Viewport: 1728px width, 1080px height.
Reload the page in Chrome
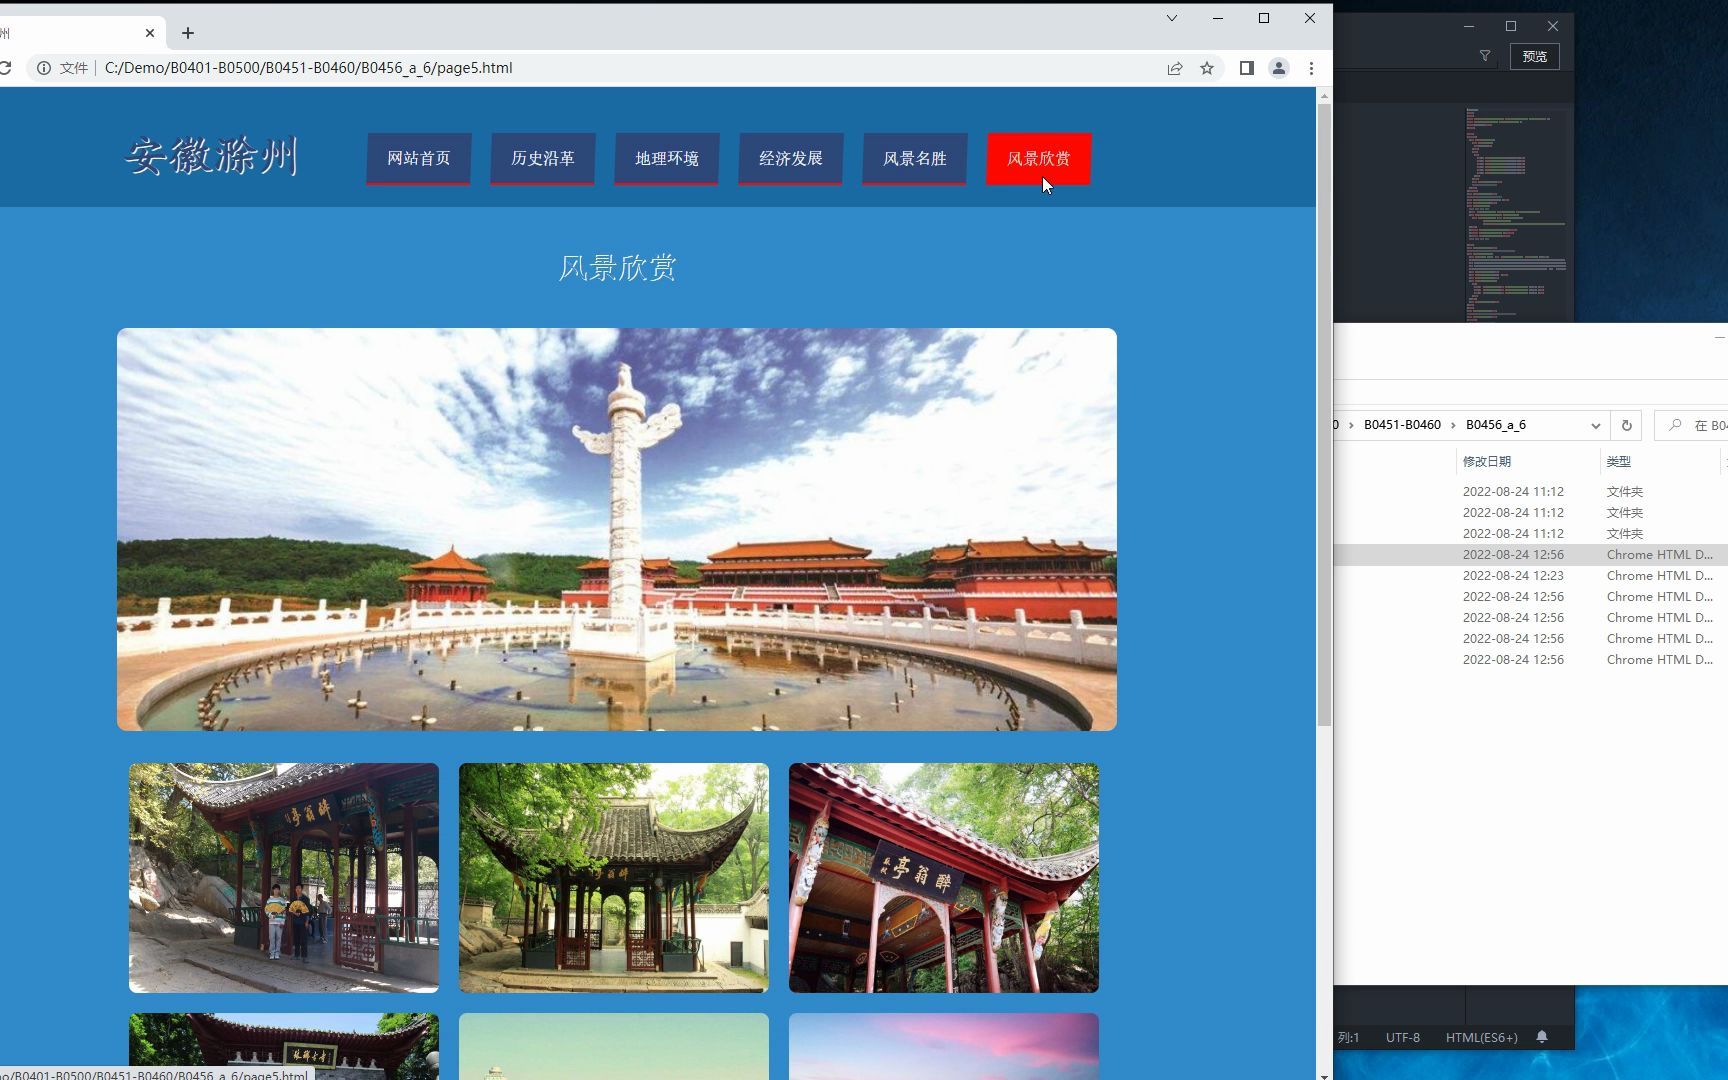pyautogui.click(x=5, y=68)
